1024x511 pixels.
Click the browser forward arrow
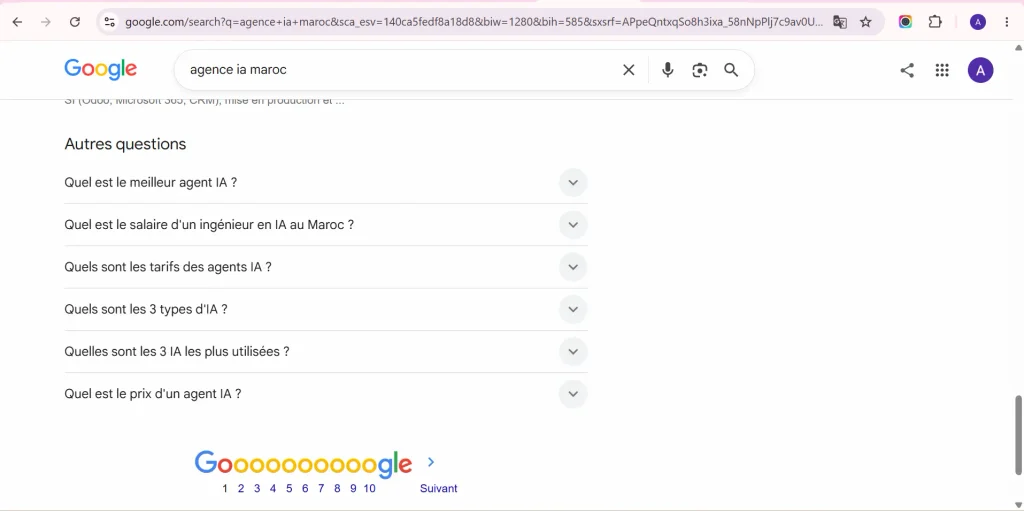46,22
